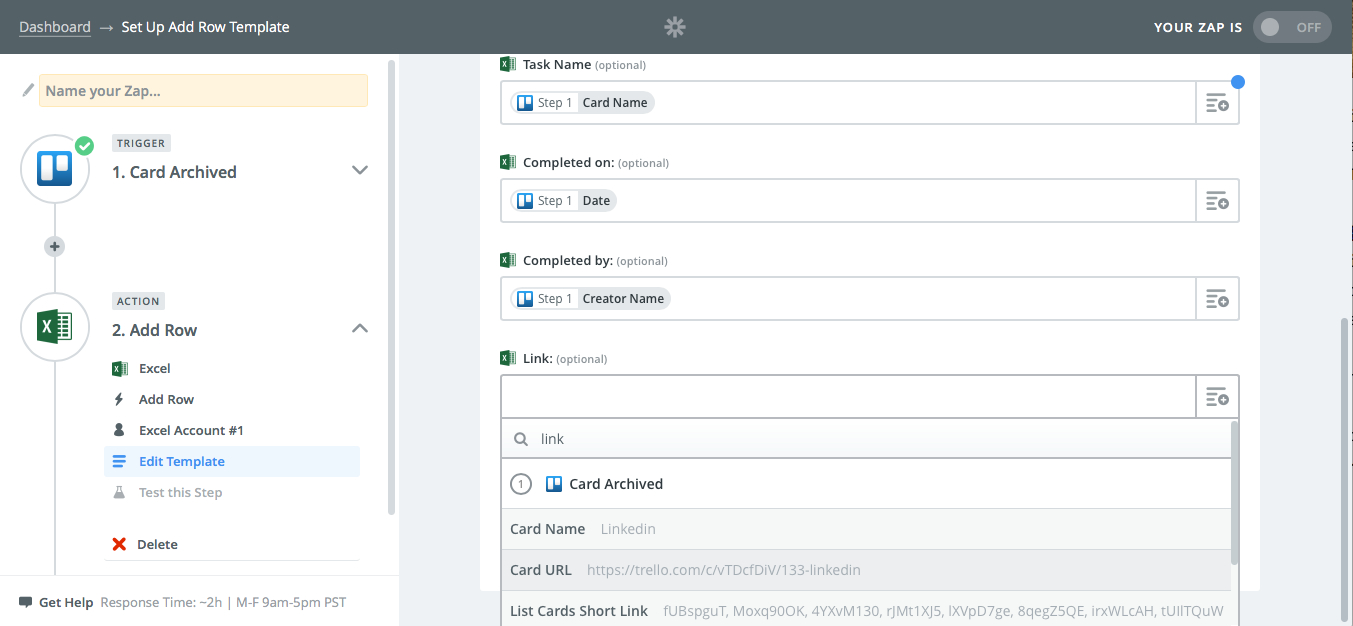Toggle the Zap ON/OFF switch
This screenshot has height=626, width=1353.
click(x=1291, y=27)
